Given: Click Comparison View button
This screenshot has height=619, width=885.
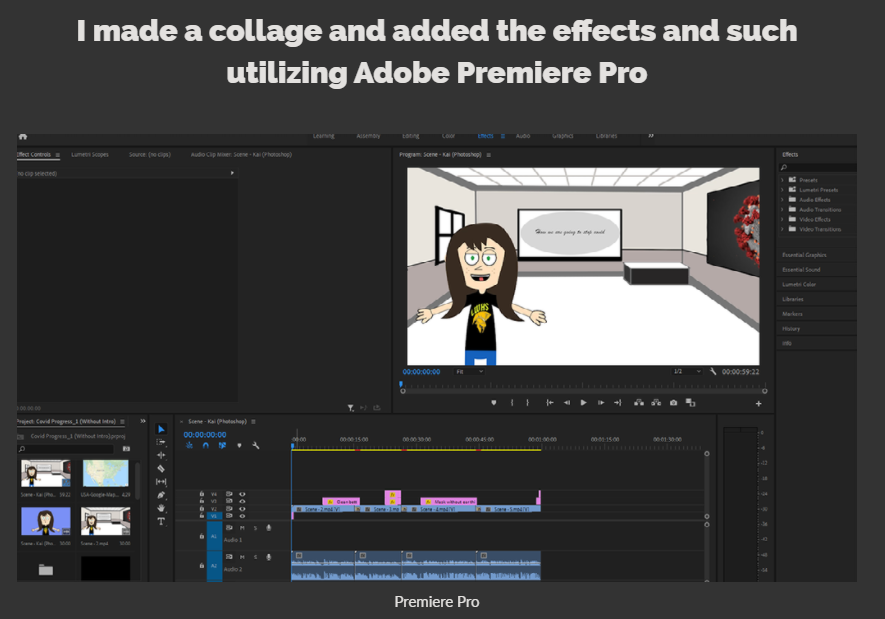Looking at the screenshot, I should tap(690, 403).
